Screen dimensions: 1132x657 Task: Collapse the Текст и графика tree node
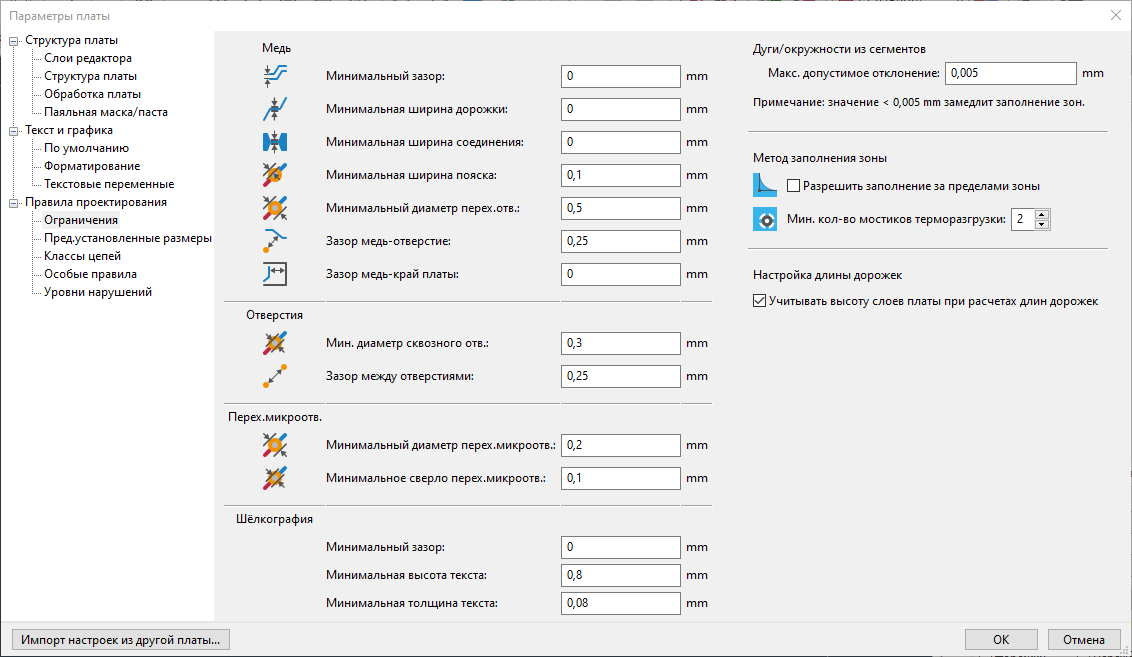[x=13, y=131]
